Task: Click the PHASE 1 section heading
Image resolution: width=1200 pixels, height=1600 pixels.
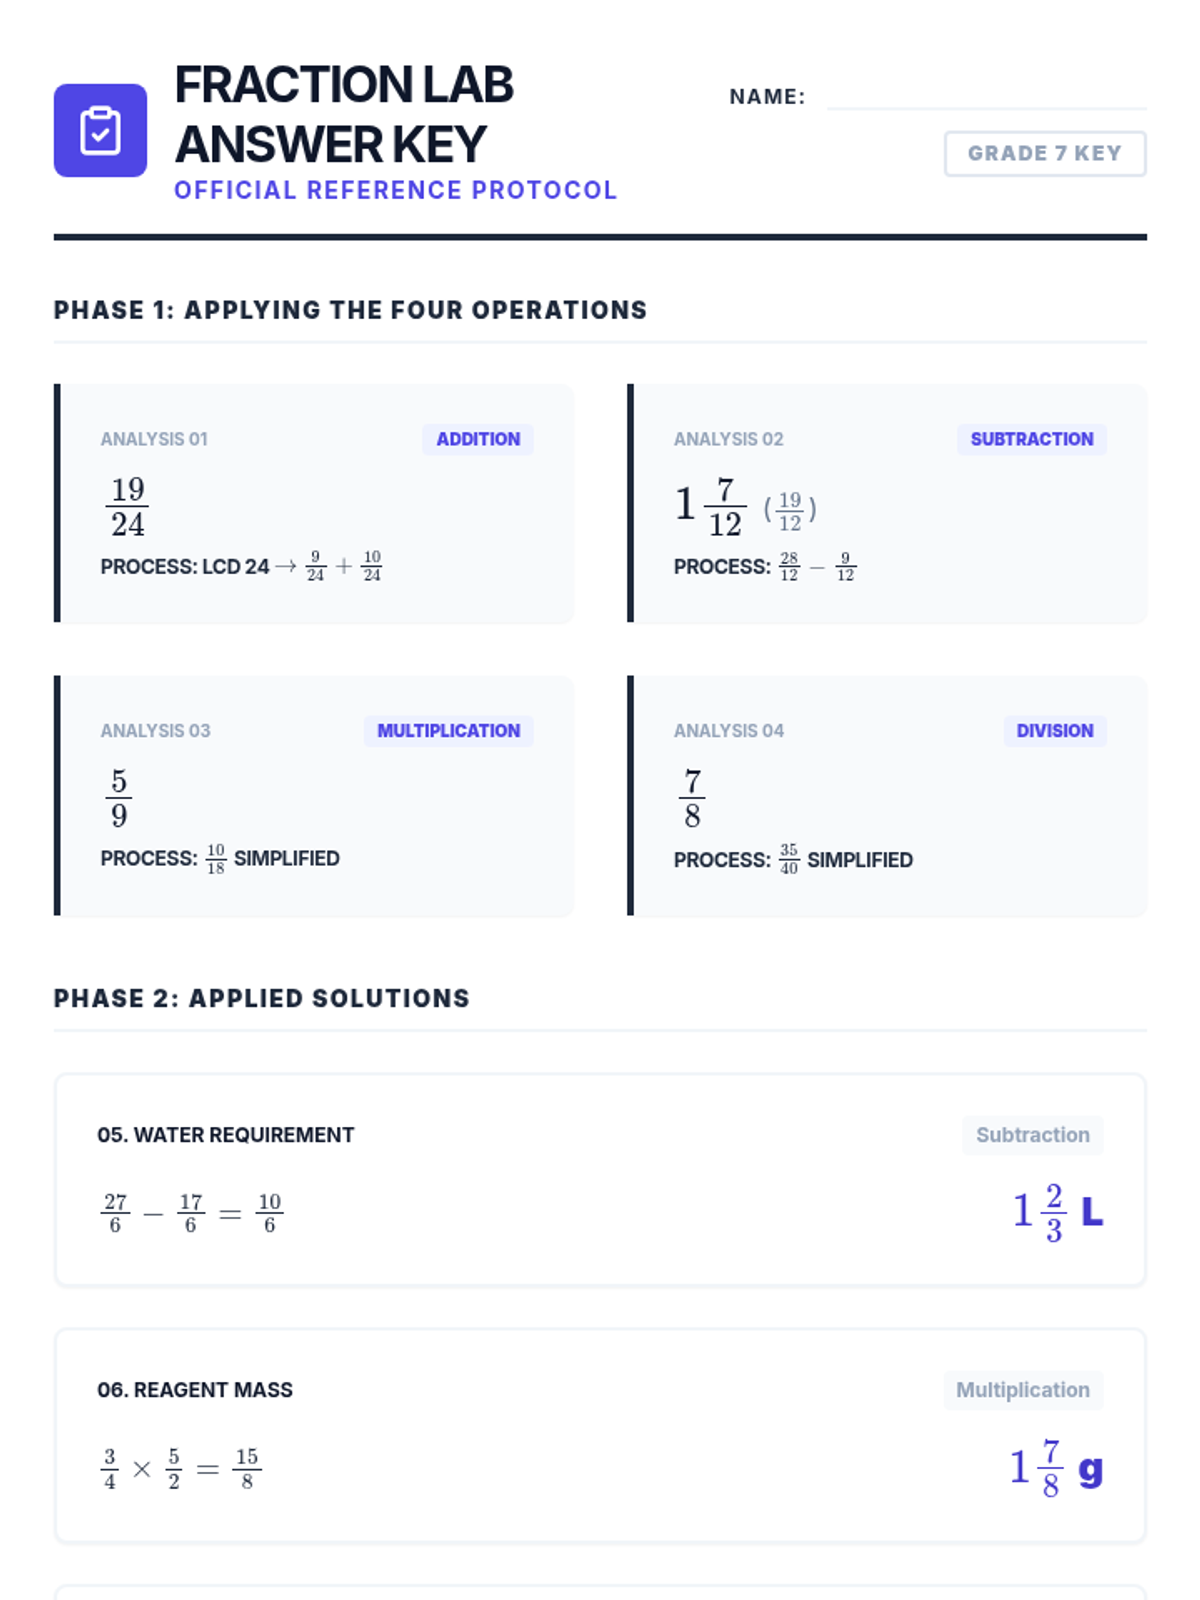Action: pyautogui.click(x=350, y=310)
